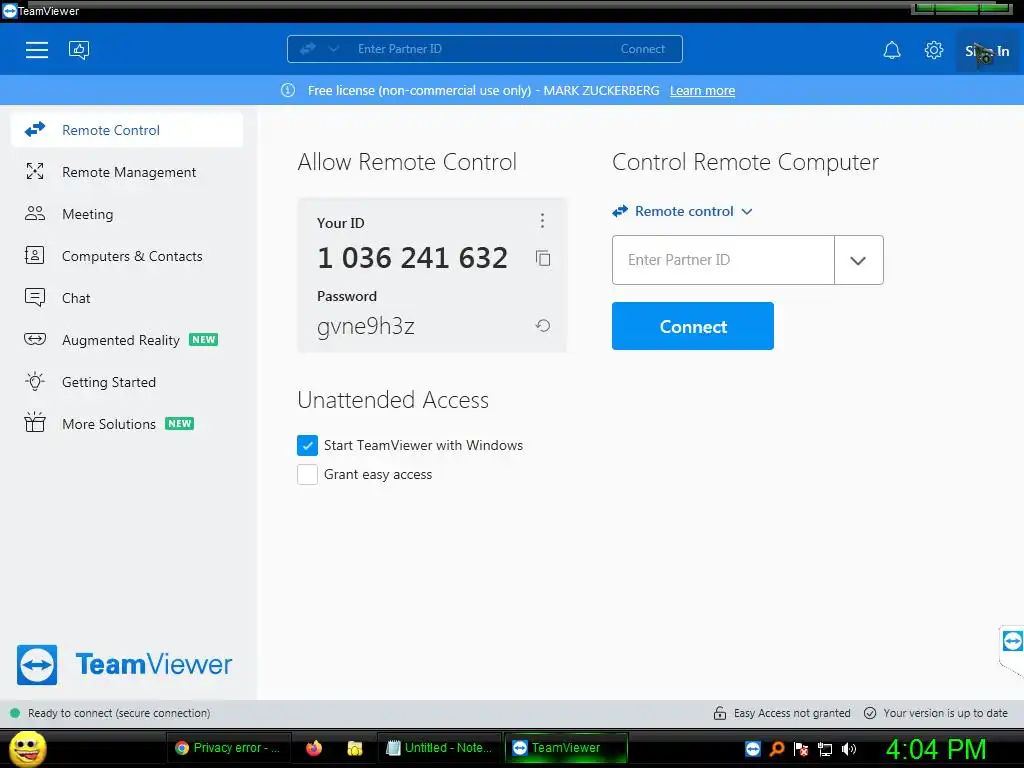The width and height of the screenshot is (1024, 768).
Task: Click the network tray icon
Action: tap(825, 749)
